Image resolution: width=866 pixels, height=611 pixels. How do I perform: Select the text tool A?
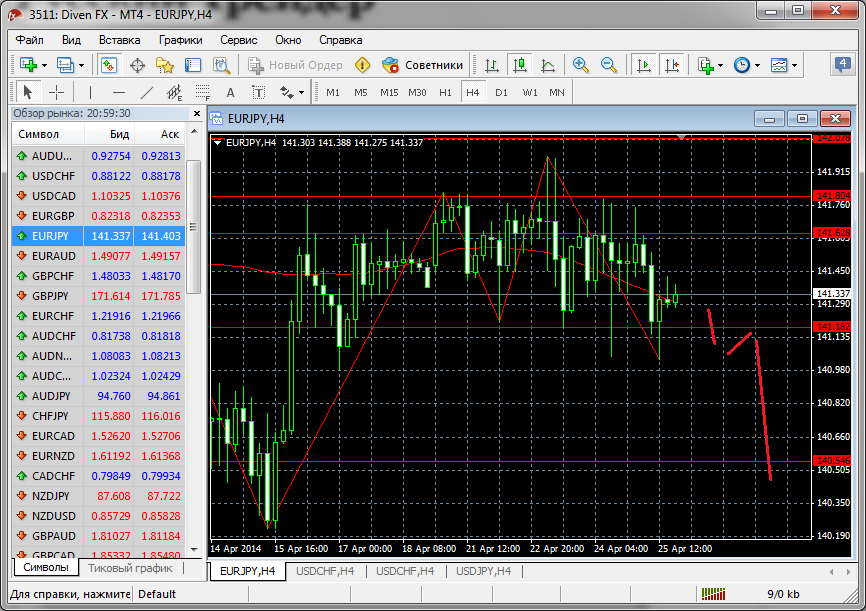click(230, 92)
